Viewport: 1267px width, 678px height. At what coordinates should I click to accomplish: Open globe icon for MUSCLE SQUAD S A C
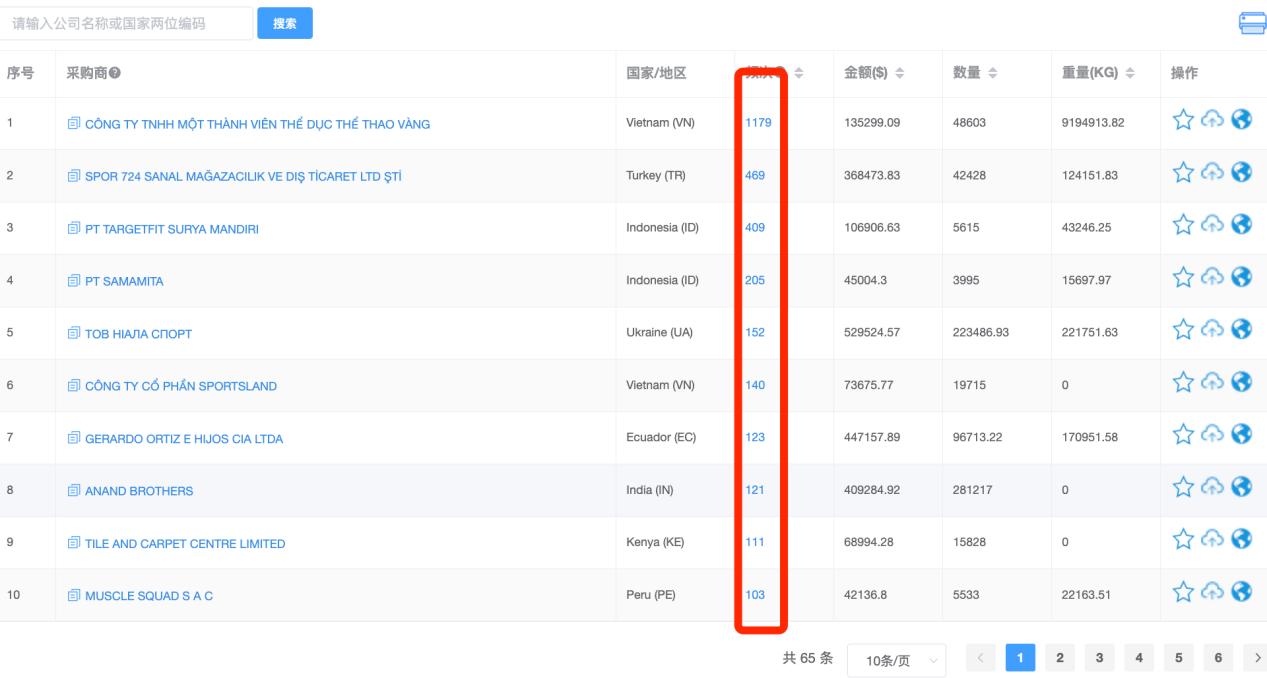coord(1243,591)
